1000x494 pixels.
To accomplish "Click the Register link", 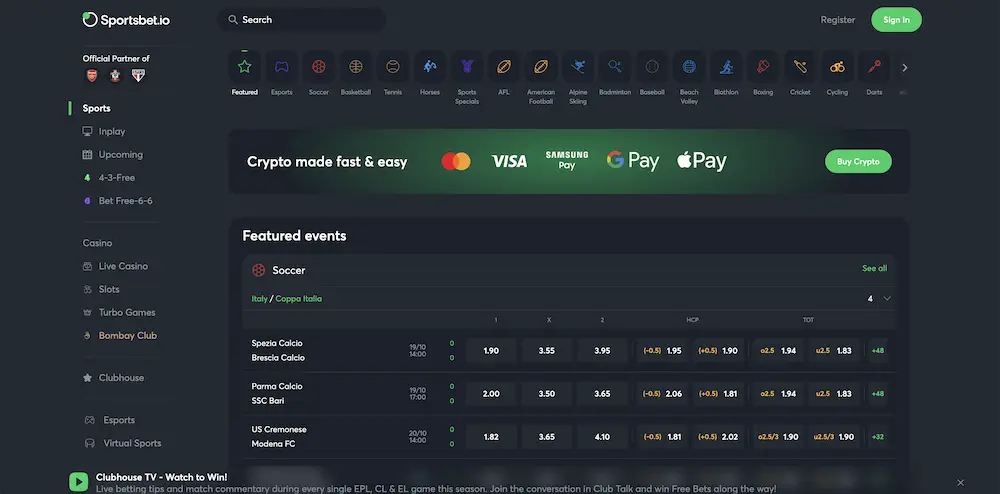I will 837,20.
